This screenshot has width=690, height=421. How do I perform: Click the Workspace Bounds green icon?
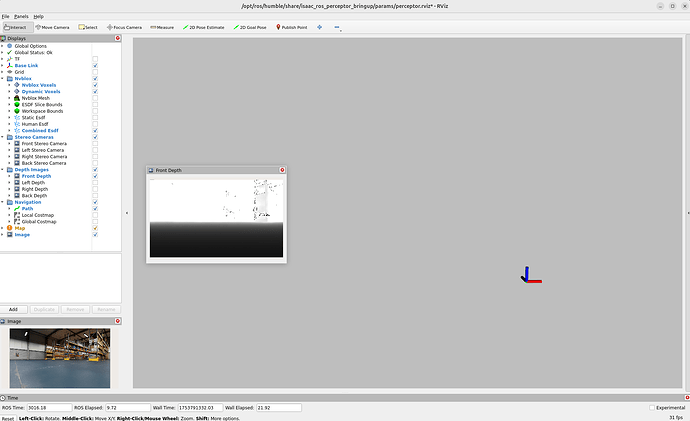click(x=17, y=111)
